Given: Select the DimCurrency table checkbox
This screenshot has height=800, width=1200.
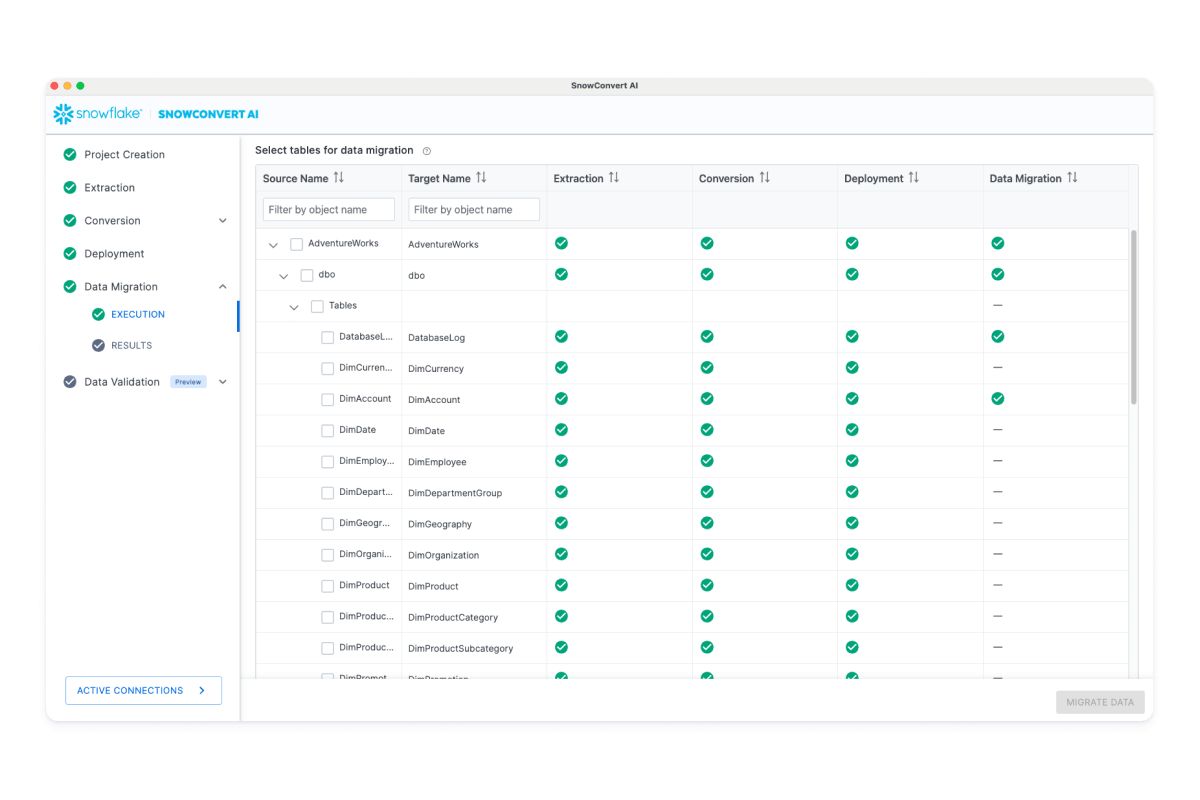Looking at the screenshot, I should 328,369.
